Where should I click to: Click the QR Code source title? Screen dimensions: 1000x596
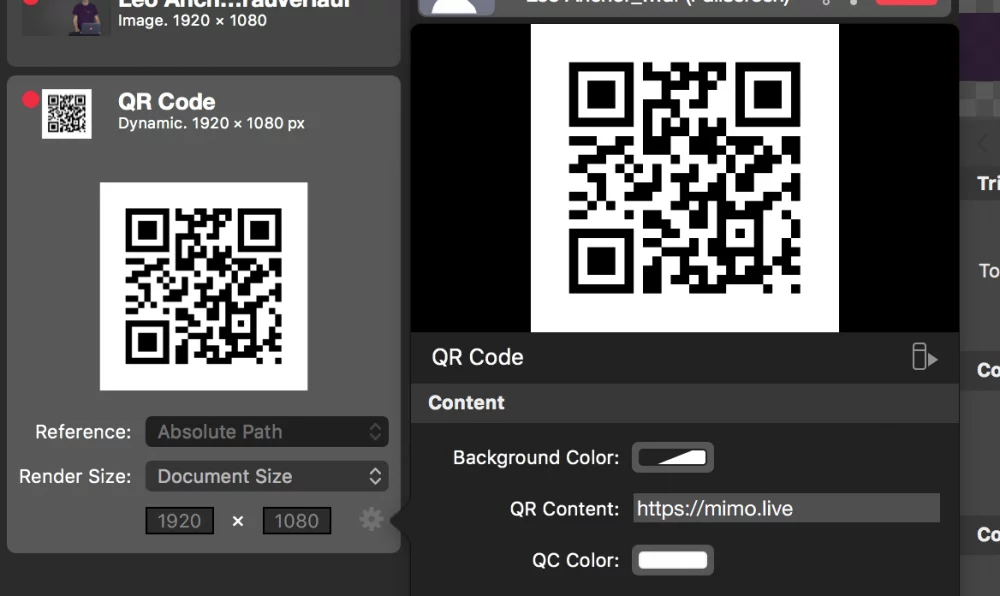coord(166,101)
